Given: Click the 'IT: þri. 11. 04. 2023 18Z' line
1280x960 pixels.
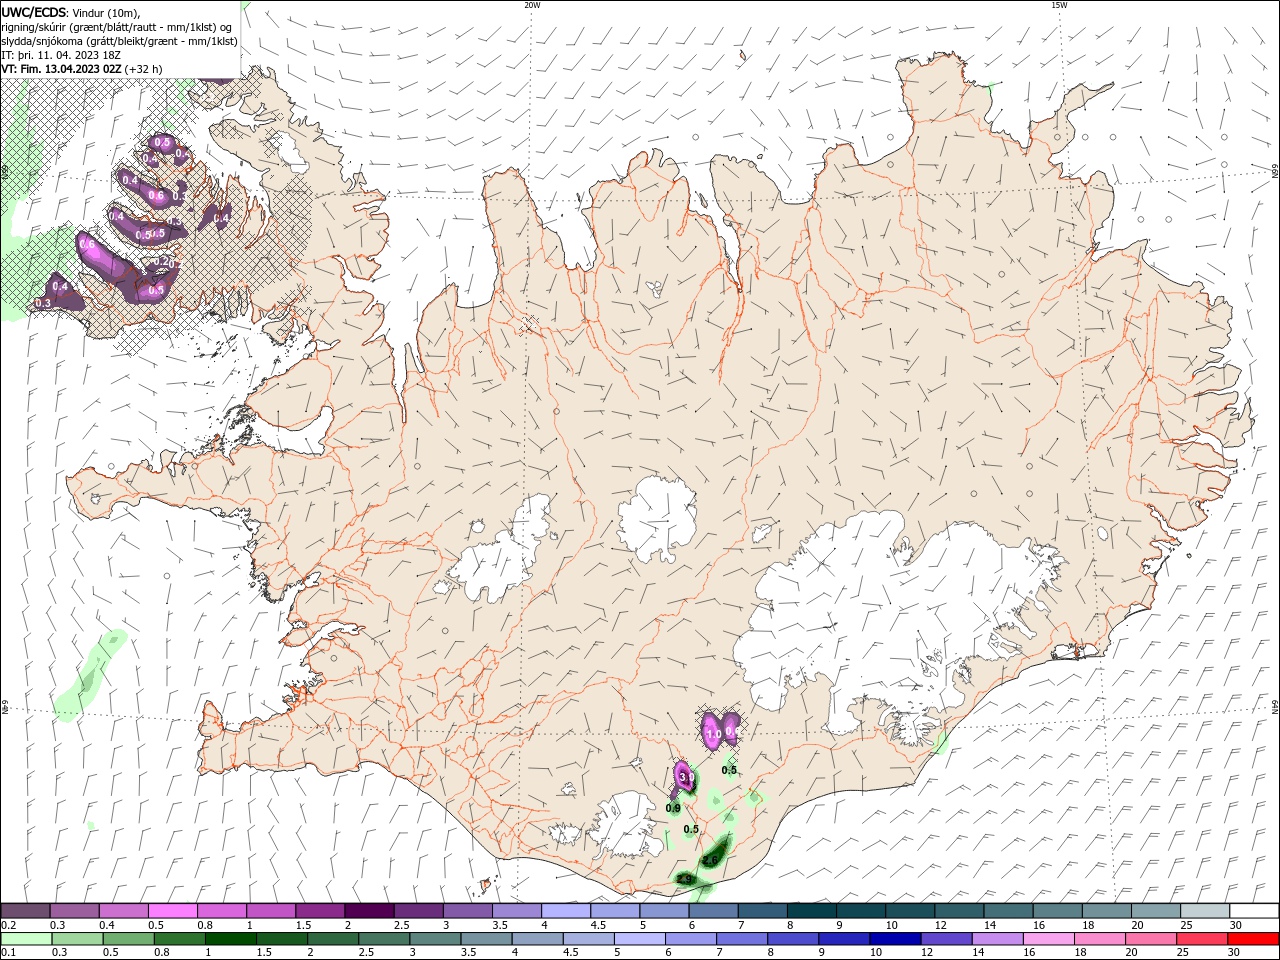Looking at the screenshot, I should [60, 55].
